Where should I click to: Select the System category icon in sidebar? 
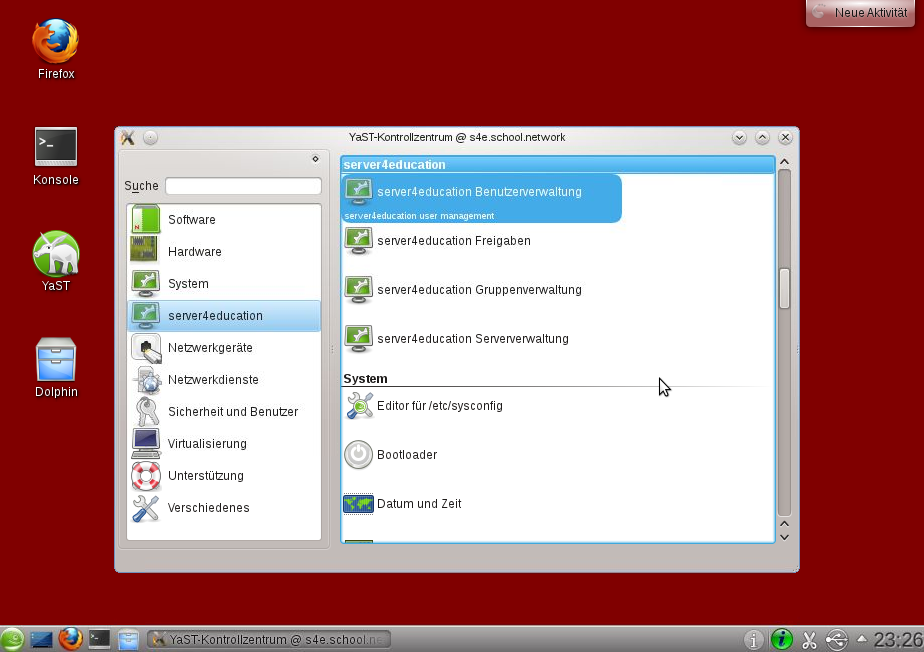coord(145,284)
